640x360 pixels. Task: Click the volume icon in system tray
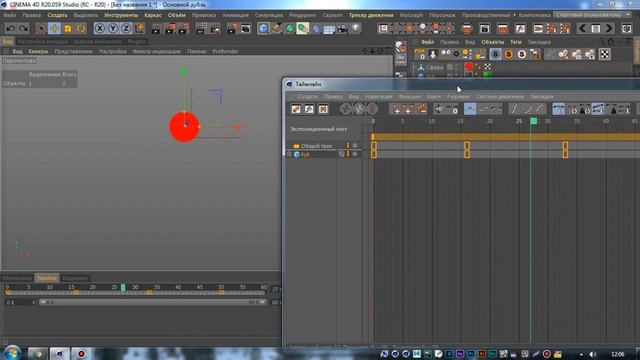point(592,354)
